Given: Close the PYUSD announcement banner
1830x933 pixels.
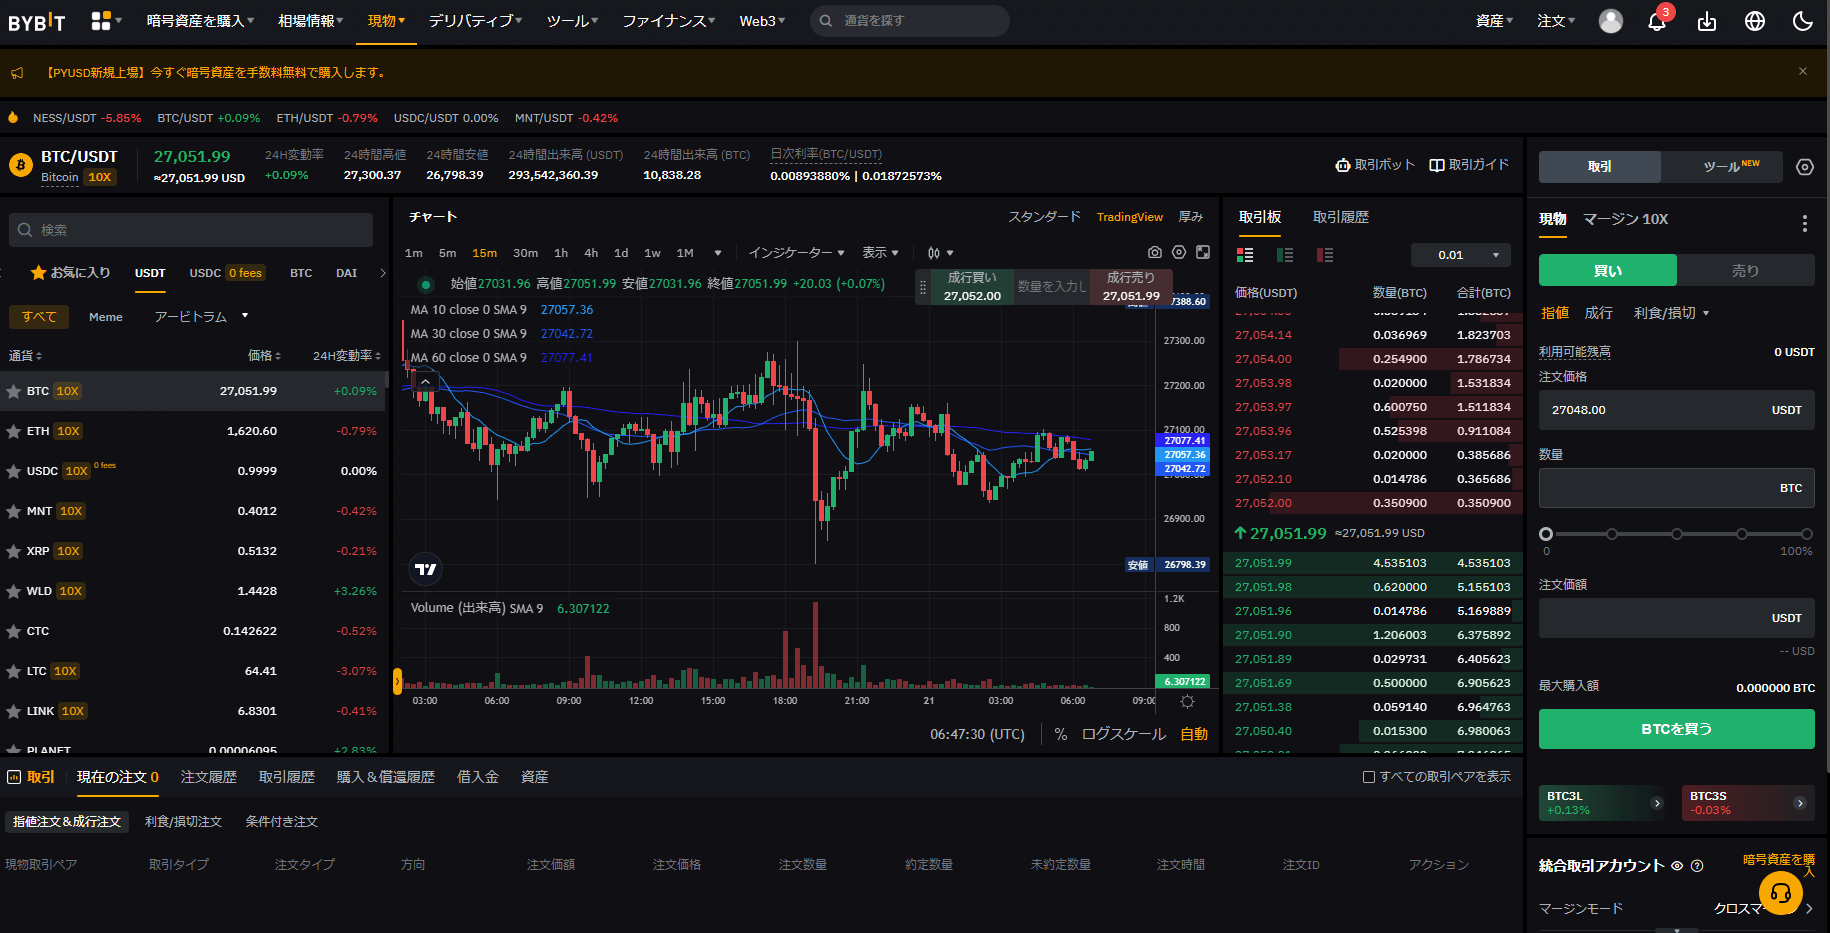Looking at the screenshot, I should 1803,71.
